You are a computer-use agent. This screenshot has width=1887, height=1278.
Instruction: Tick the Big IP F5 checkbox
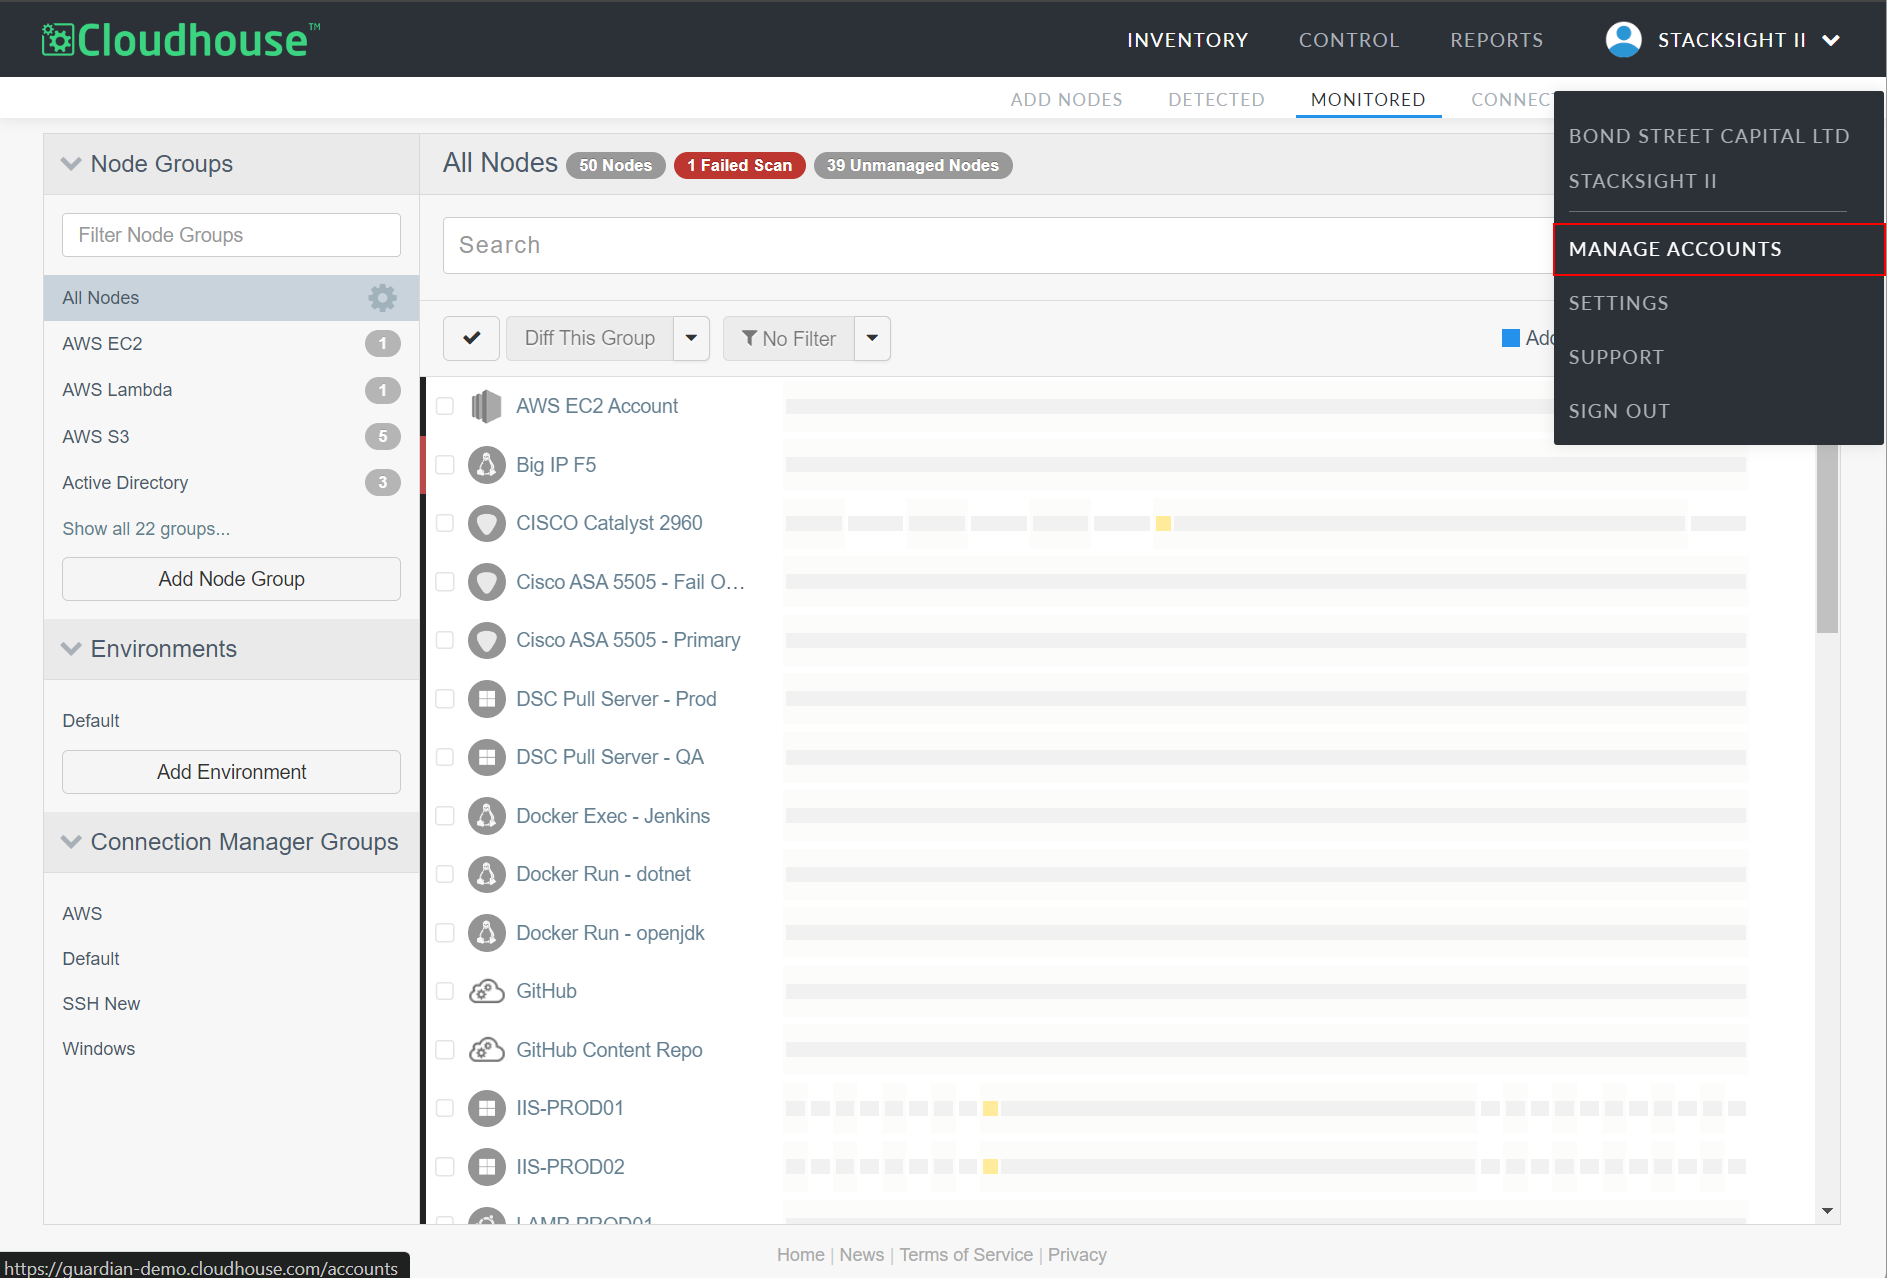click(x=445, y=465)
